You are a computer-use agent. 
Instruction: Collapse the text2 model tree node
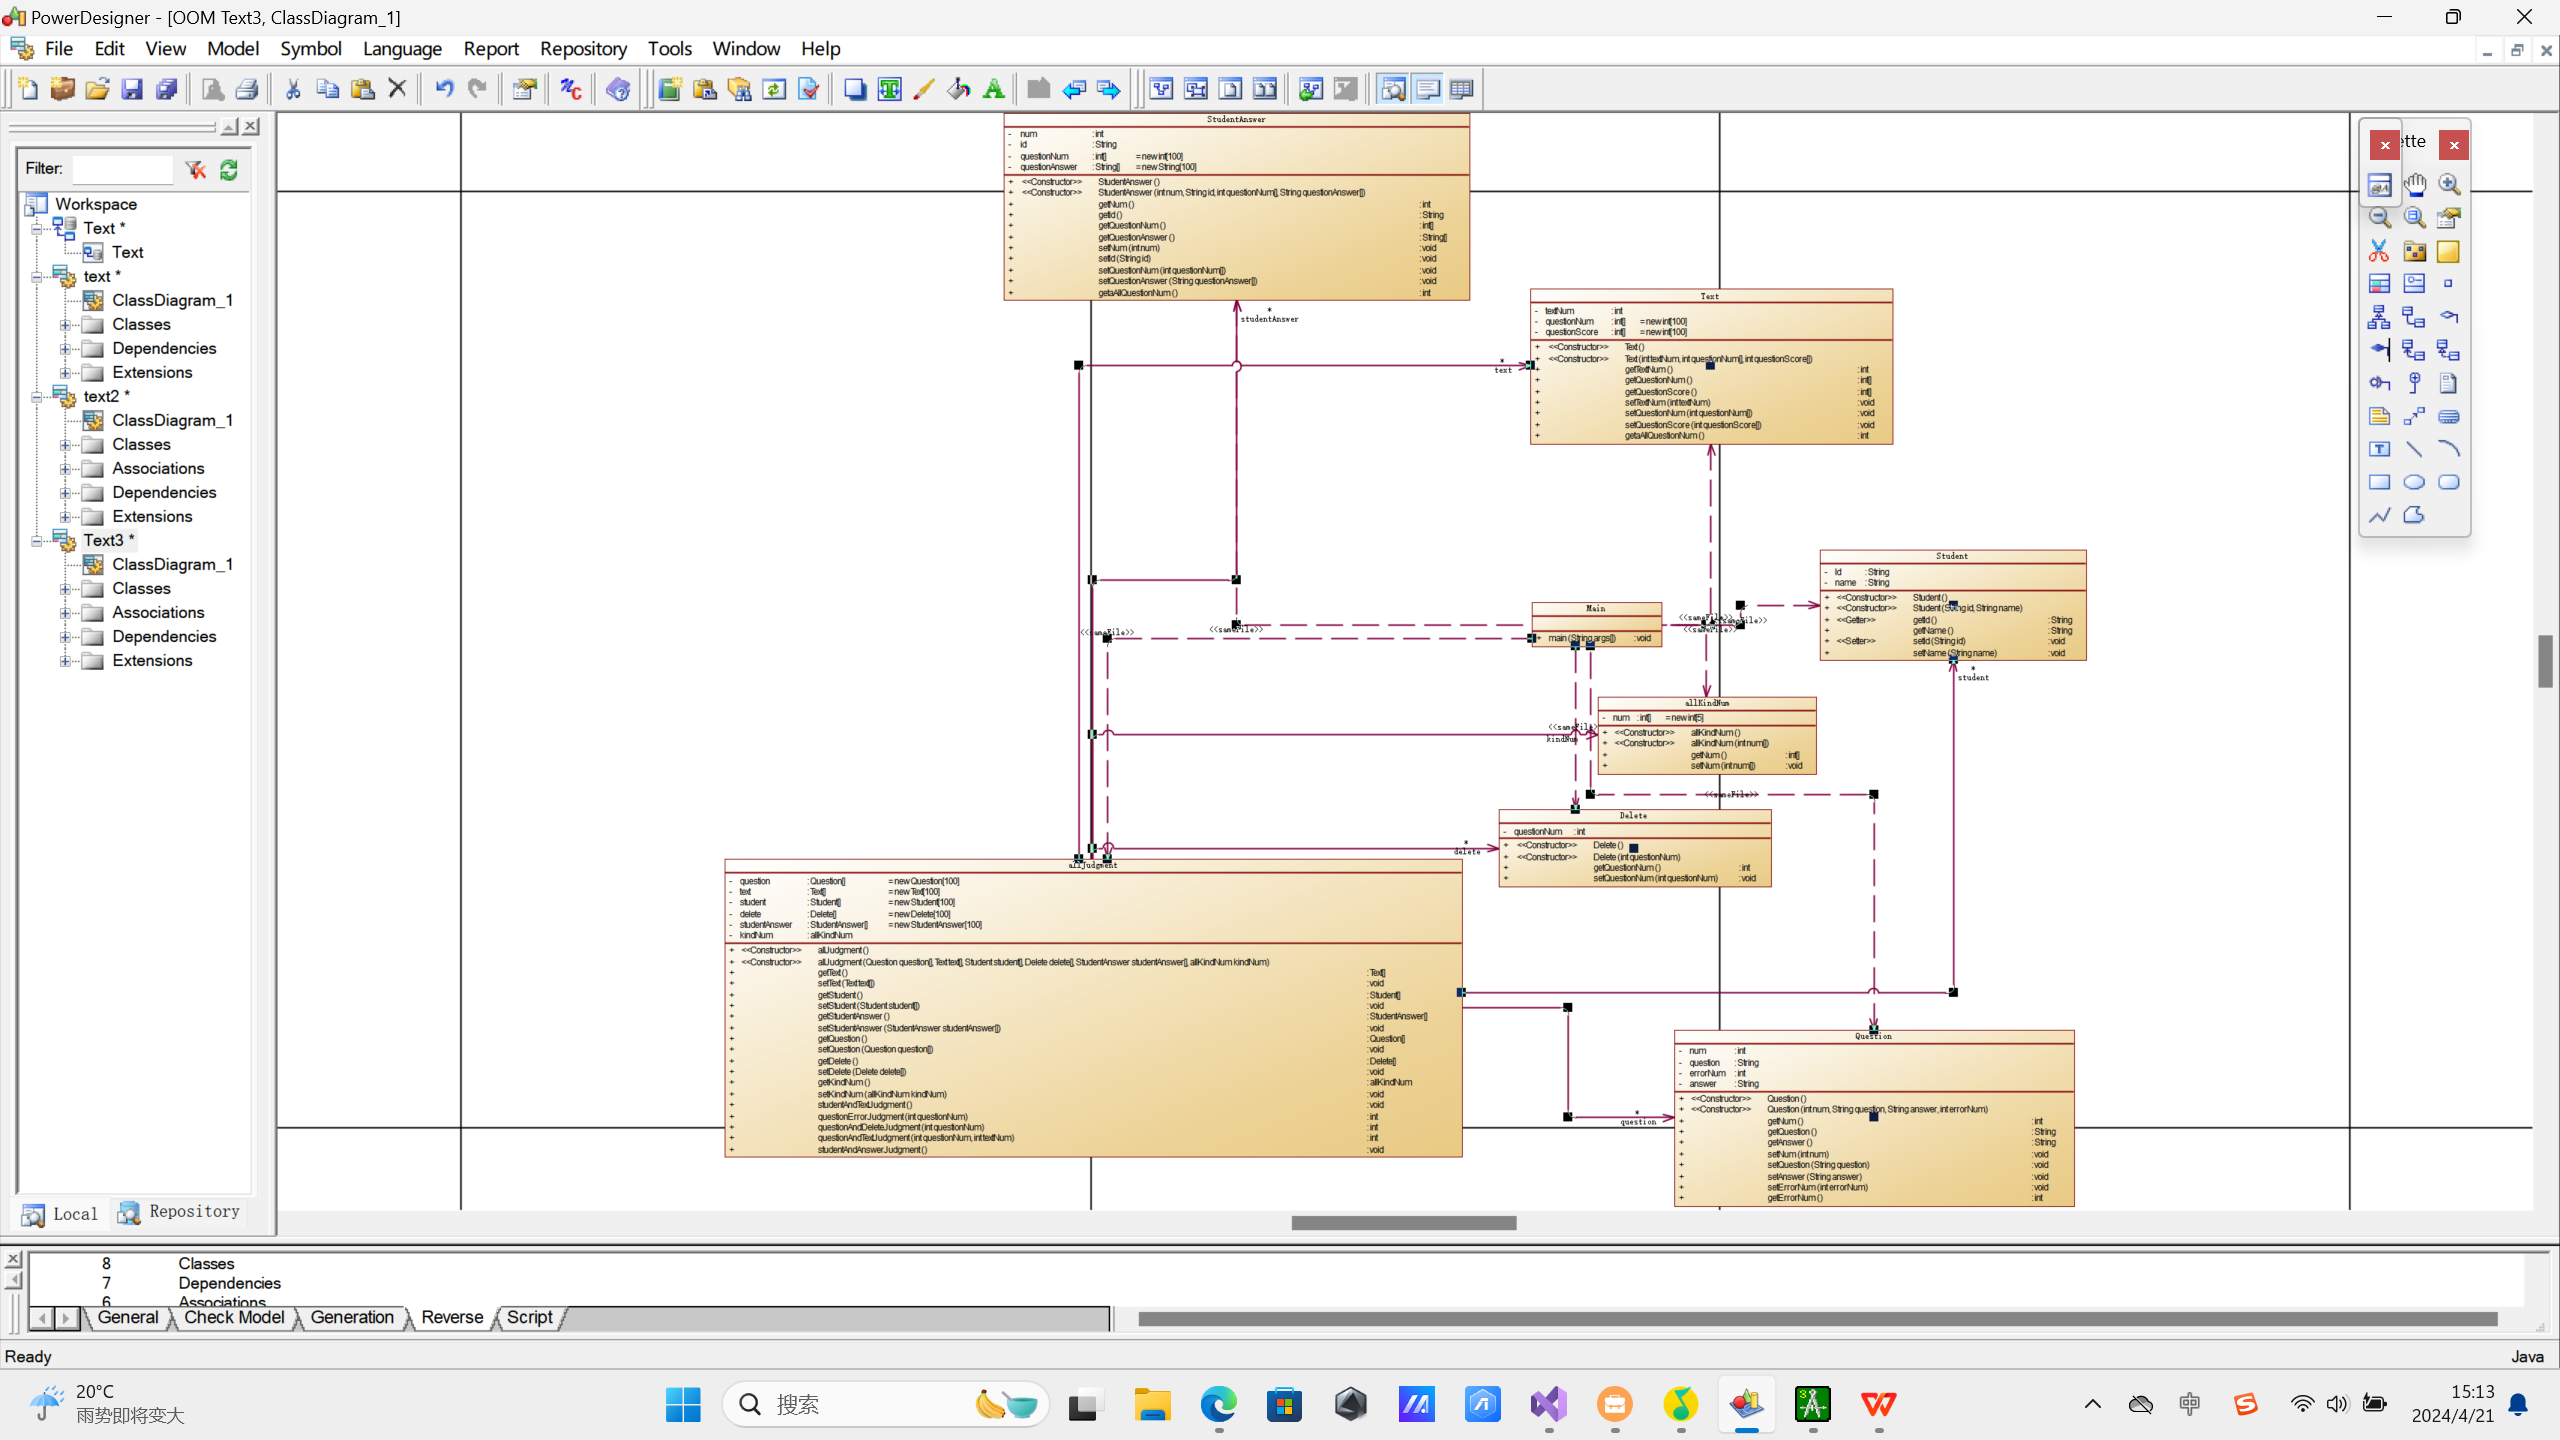pyautogui.click(x=37, y=396)
